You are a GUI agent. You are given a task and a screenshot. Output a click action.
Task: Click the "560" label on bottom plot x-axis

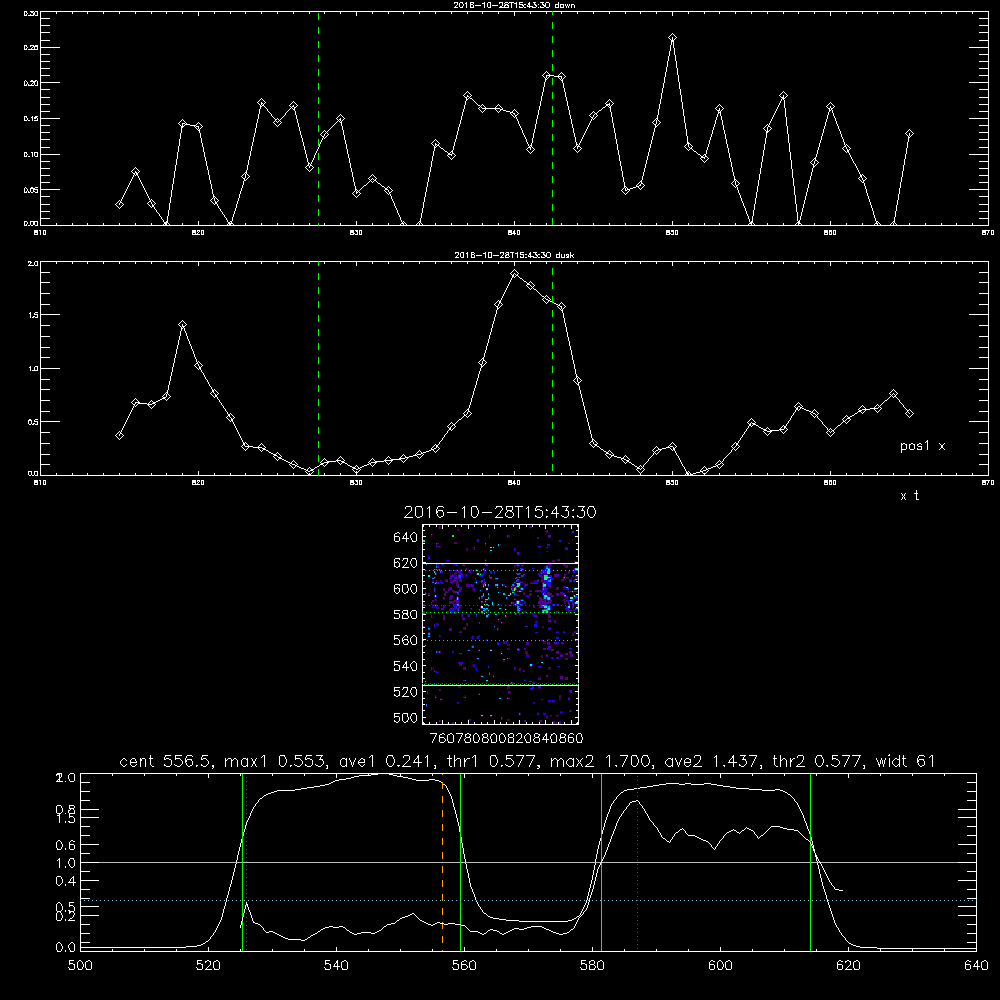tap(464, 966)
